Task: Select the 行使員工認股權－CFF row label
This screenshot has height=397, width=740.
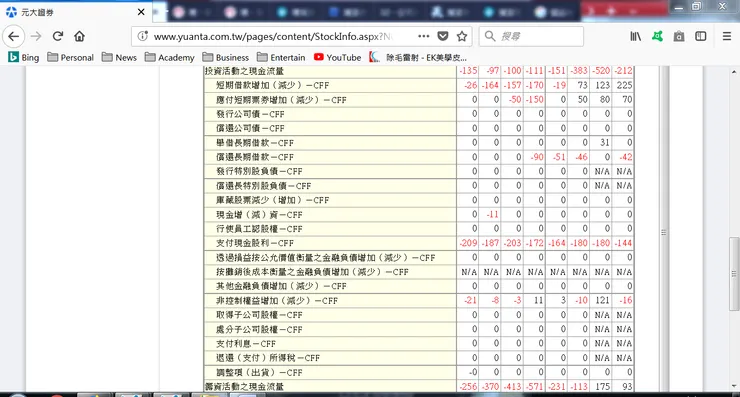Action: [x=259, y=229]
